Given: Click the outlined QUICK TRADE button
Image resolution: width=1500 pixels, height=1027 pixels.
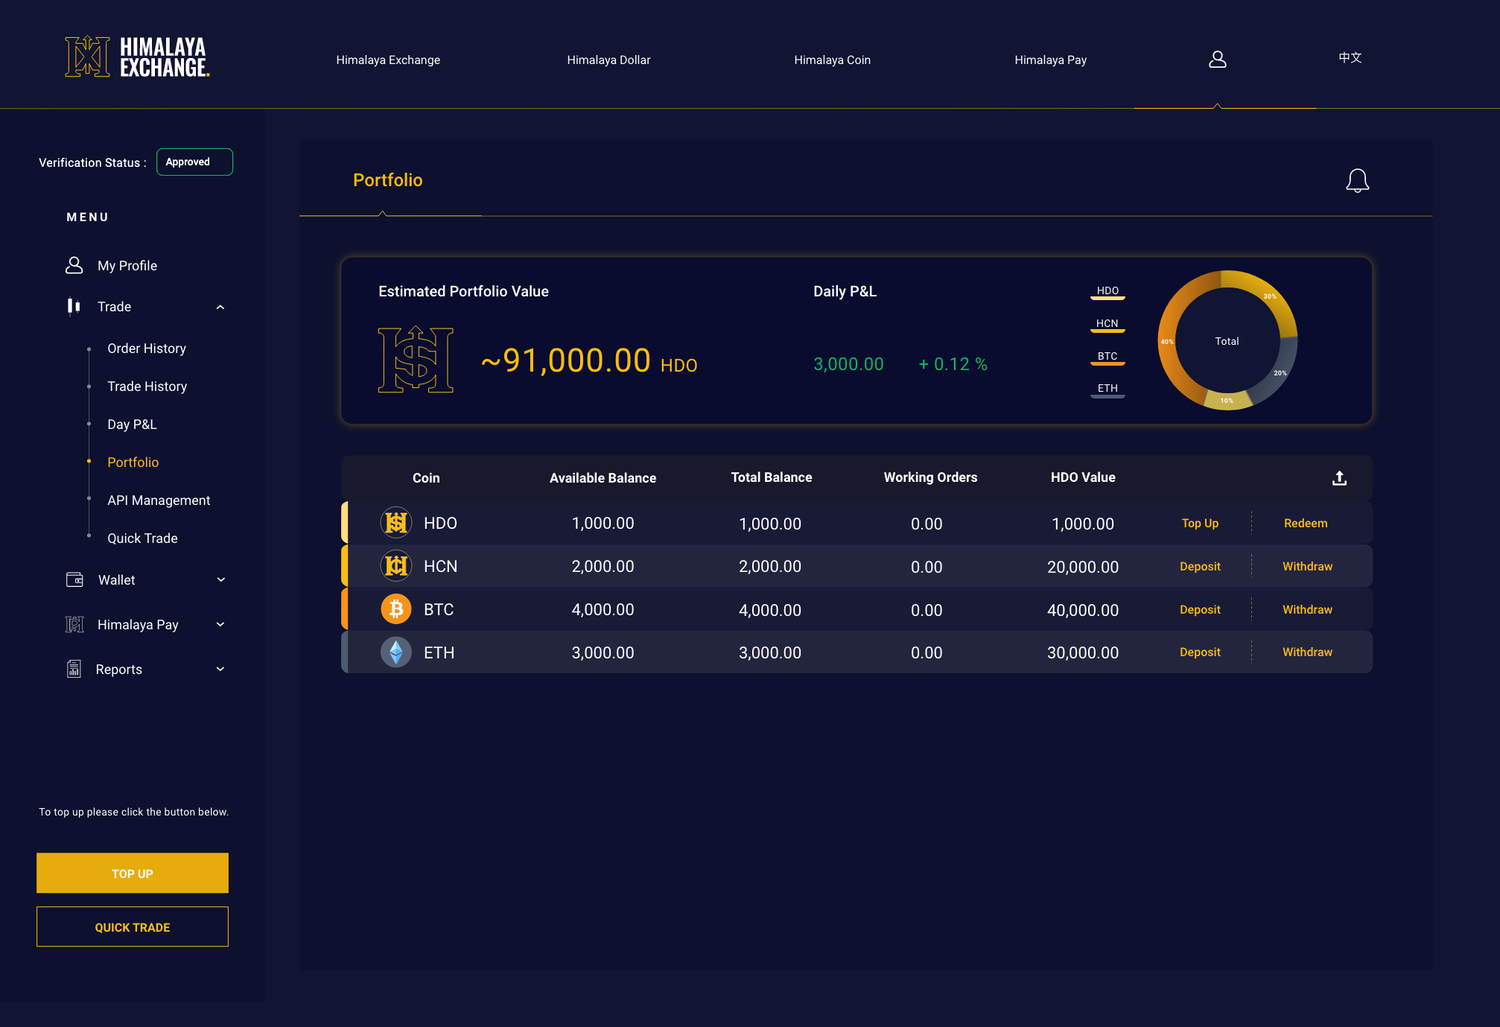Looking at the screenshot, I should [x=133, y=927].
